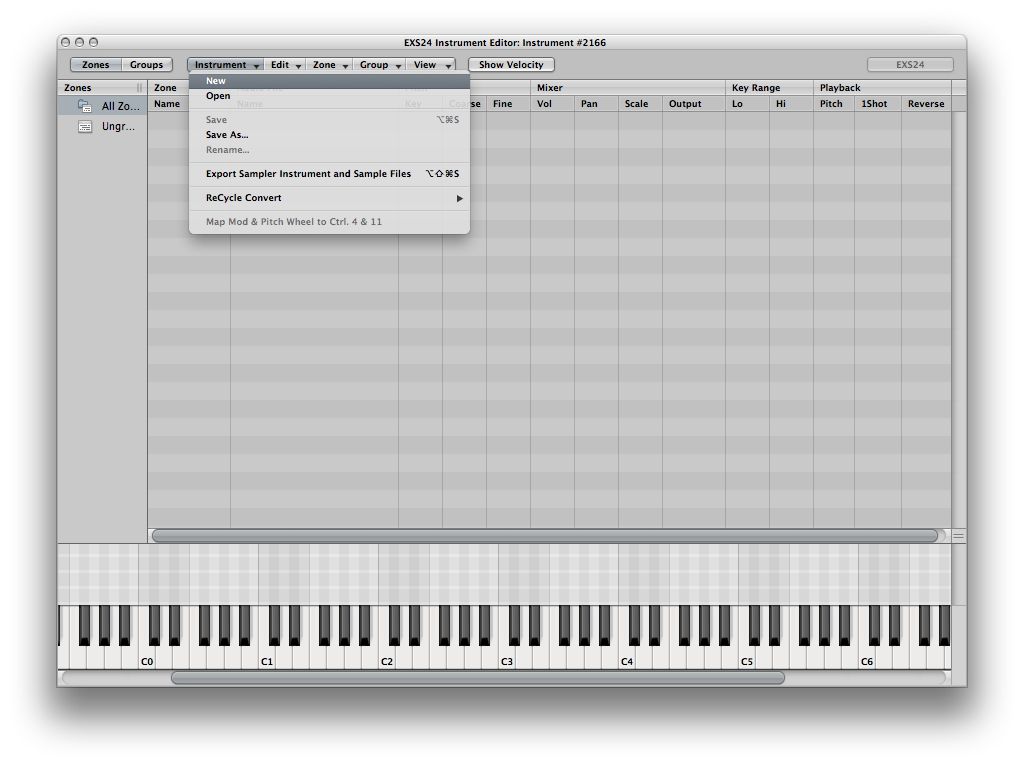The height and width of the screenshot is (766, 1024).
Task: Click the Key Range Lo column header
Action: 747,104
